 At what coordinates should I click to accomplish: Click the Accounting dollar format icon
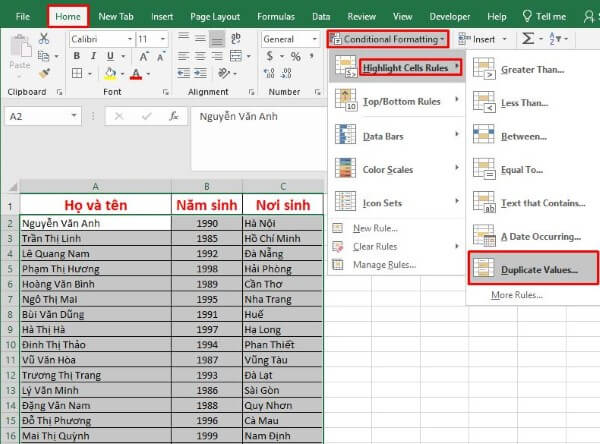pos(270,56)
